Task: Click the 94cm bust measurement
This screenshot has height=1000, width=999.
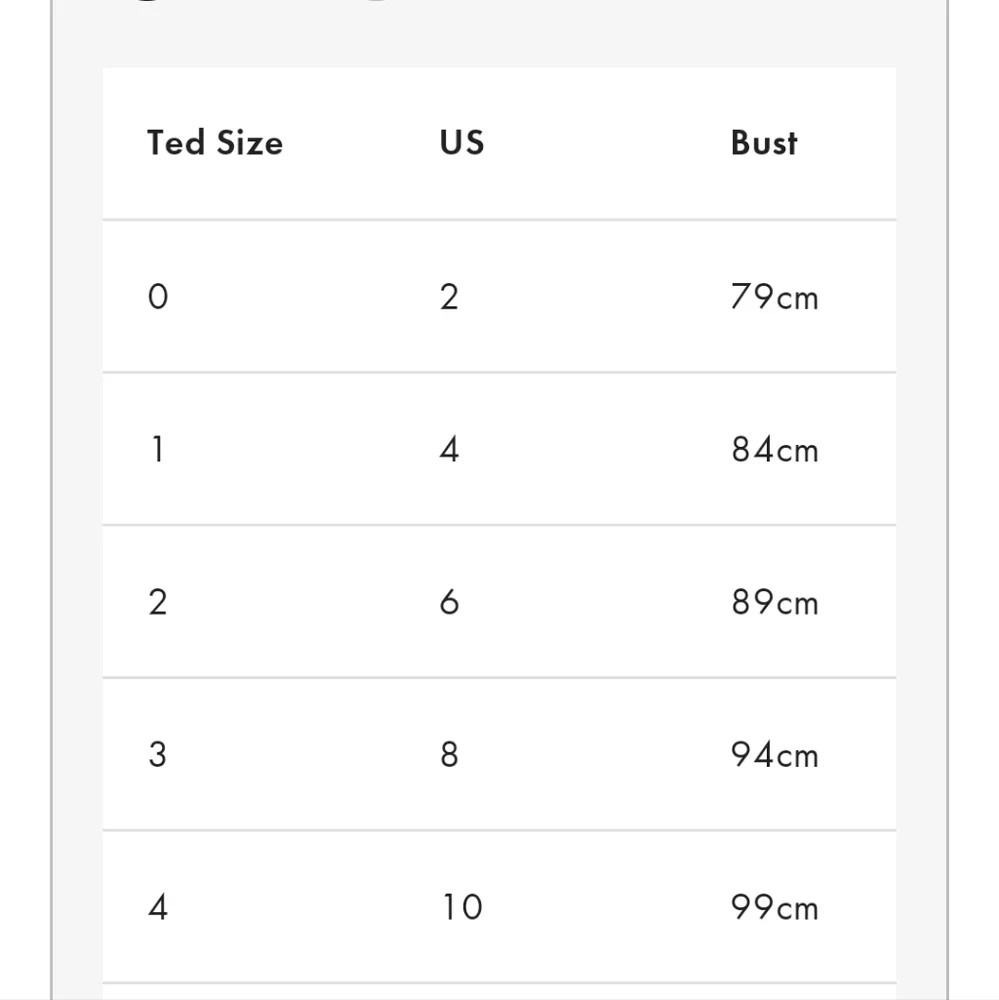Action: coord(774,754)
